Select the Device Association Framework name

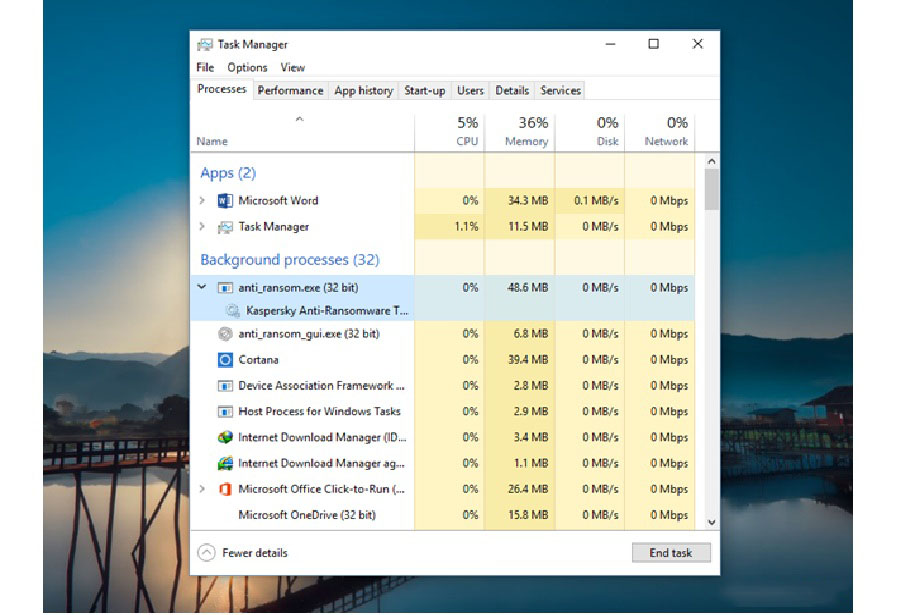[321, 386]
